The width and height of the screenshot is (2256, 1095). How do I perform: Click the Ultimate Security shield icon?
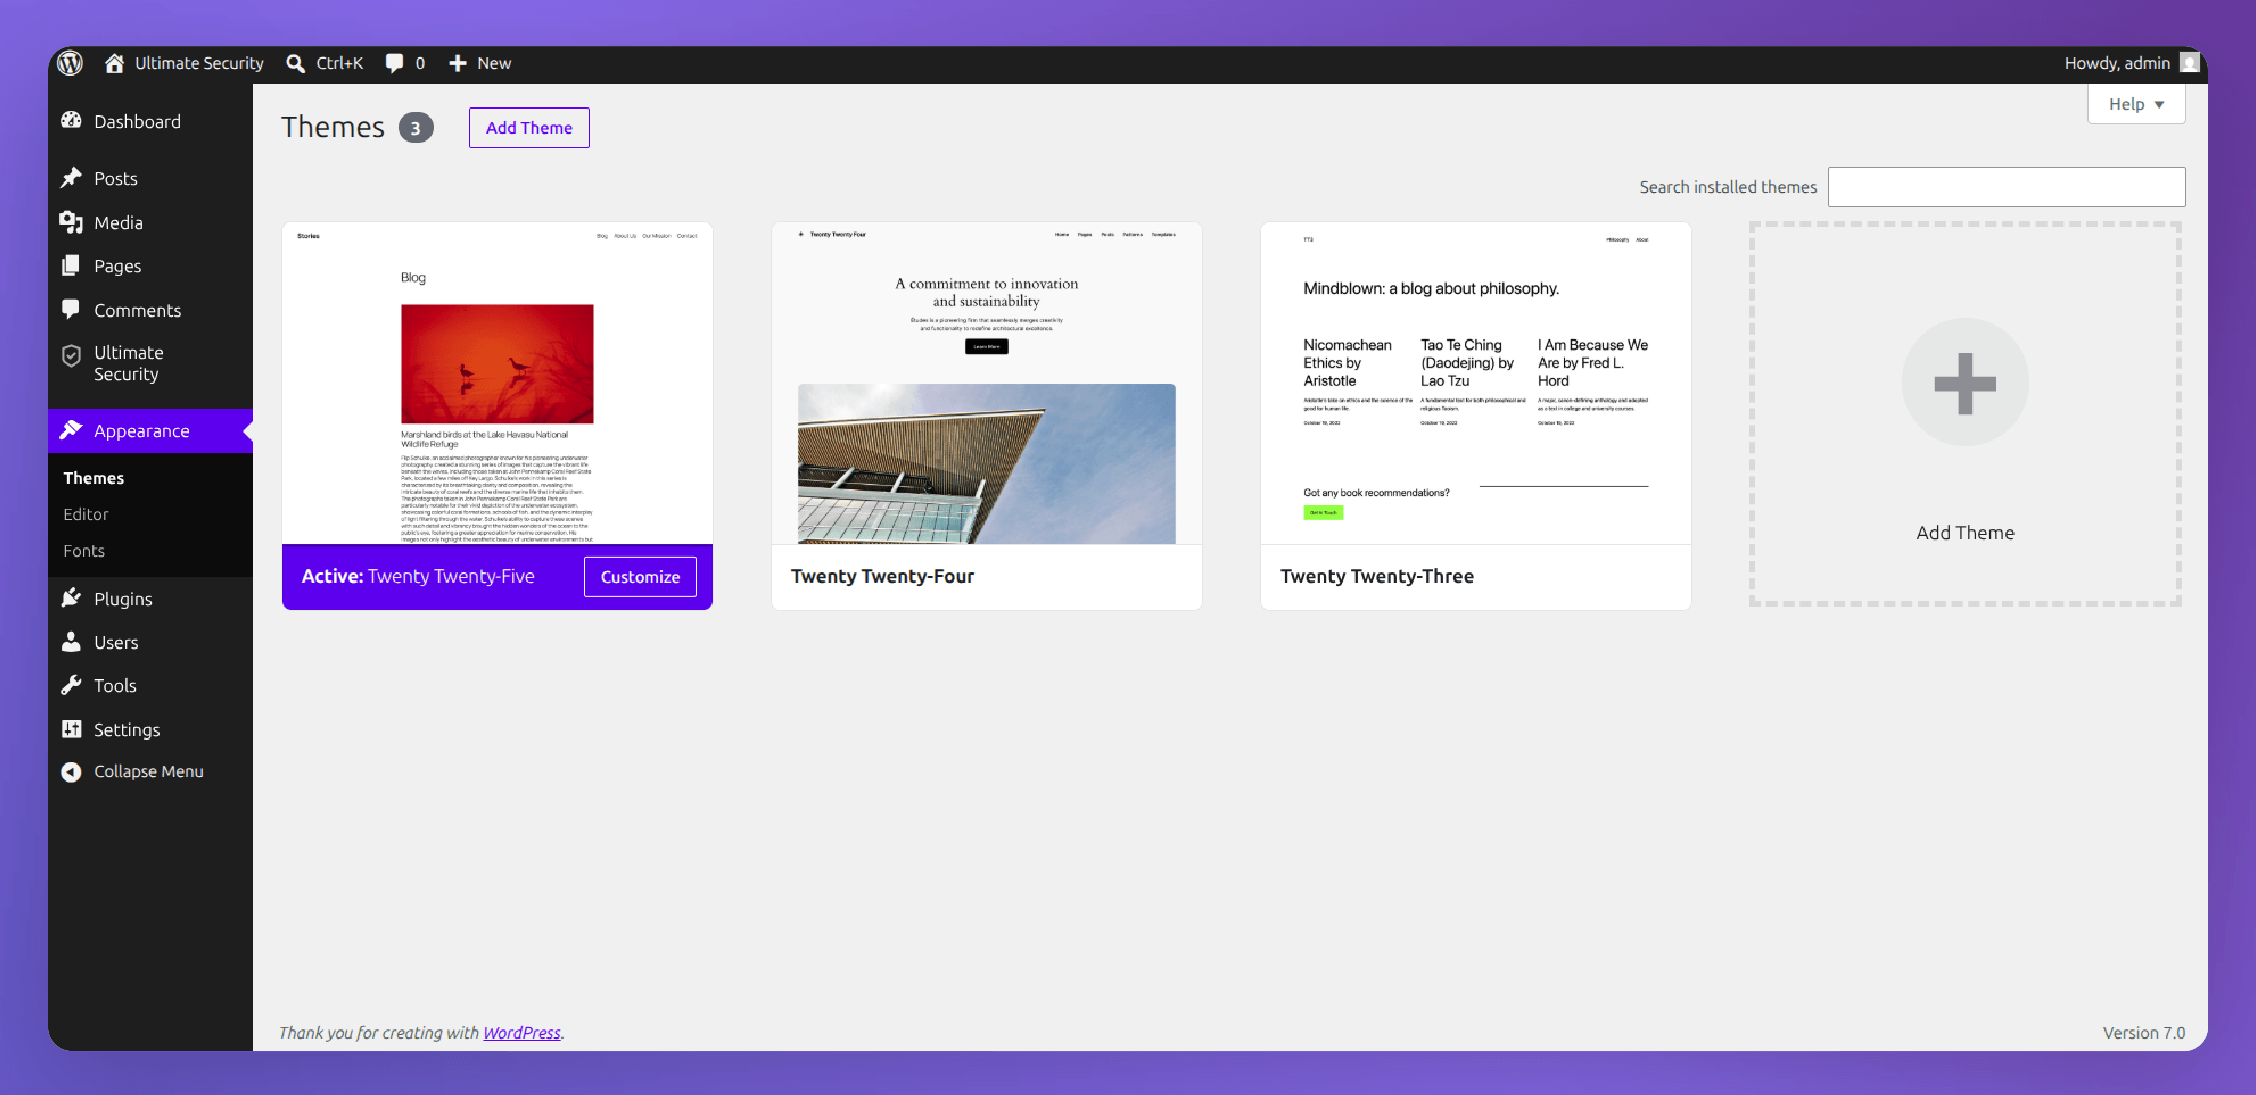tap(71, 356)
